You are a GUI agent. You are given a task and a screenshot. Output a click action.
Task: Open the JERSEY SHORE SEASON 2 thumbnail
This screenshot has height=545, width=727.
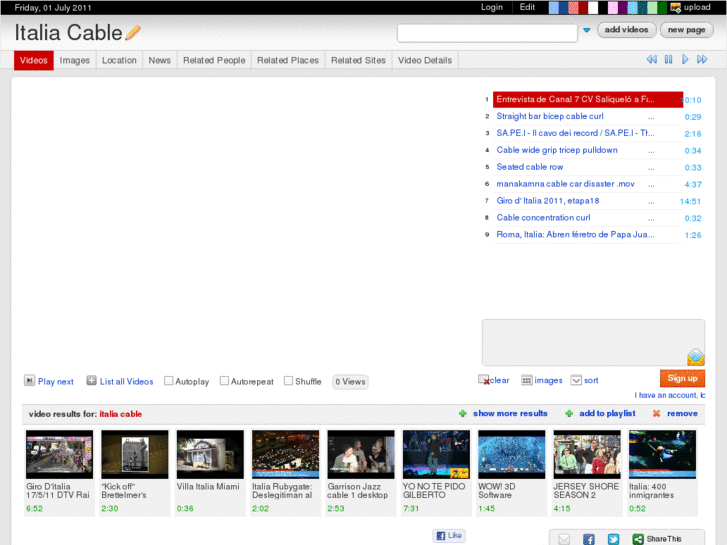587,454
